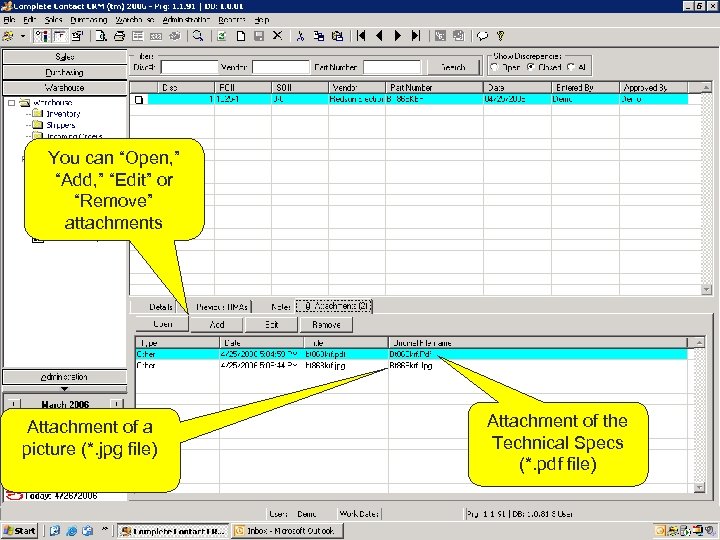Open the Edit menu
Viewport: 720px width, 540px height.
pos(29,20)
